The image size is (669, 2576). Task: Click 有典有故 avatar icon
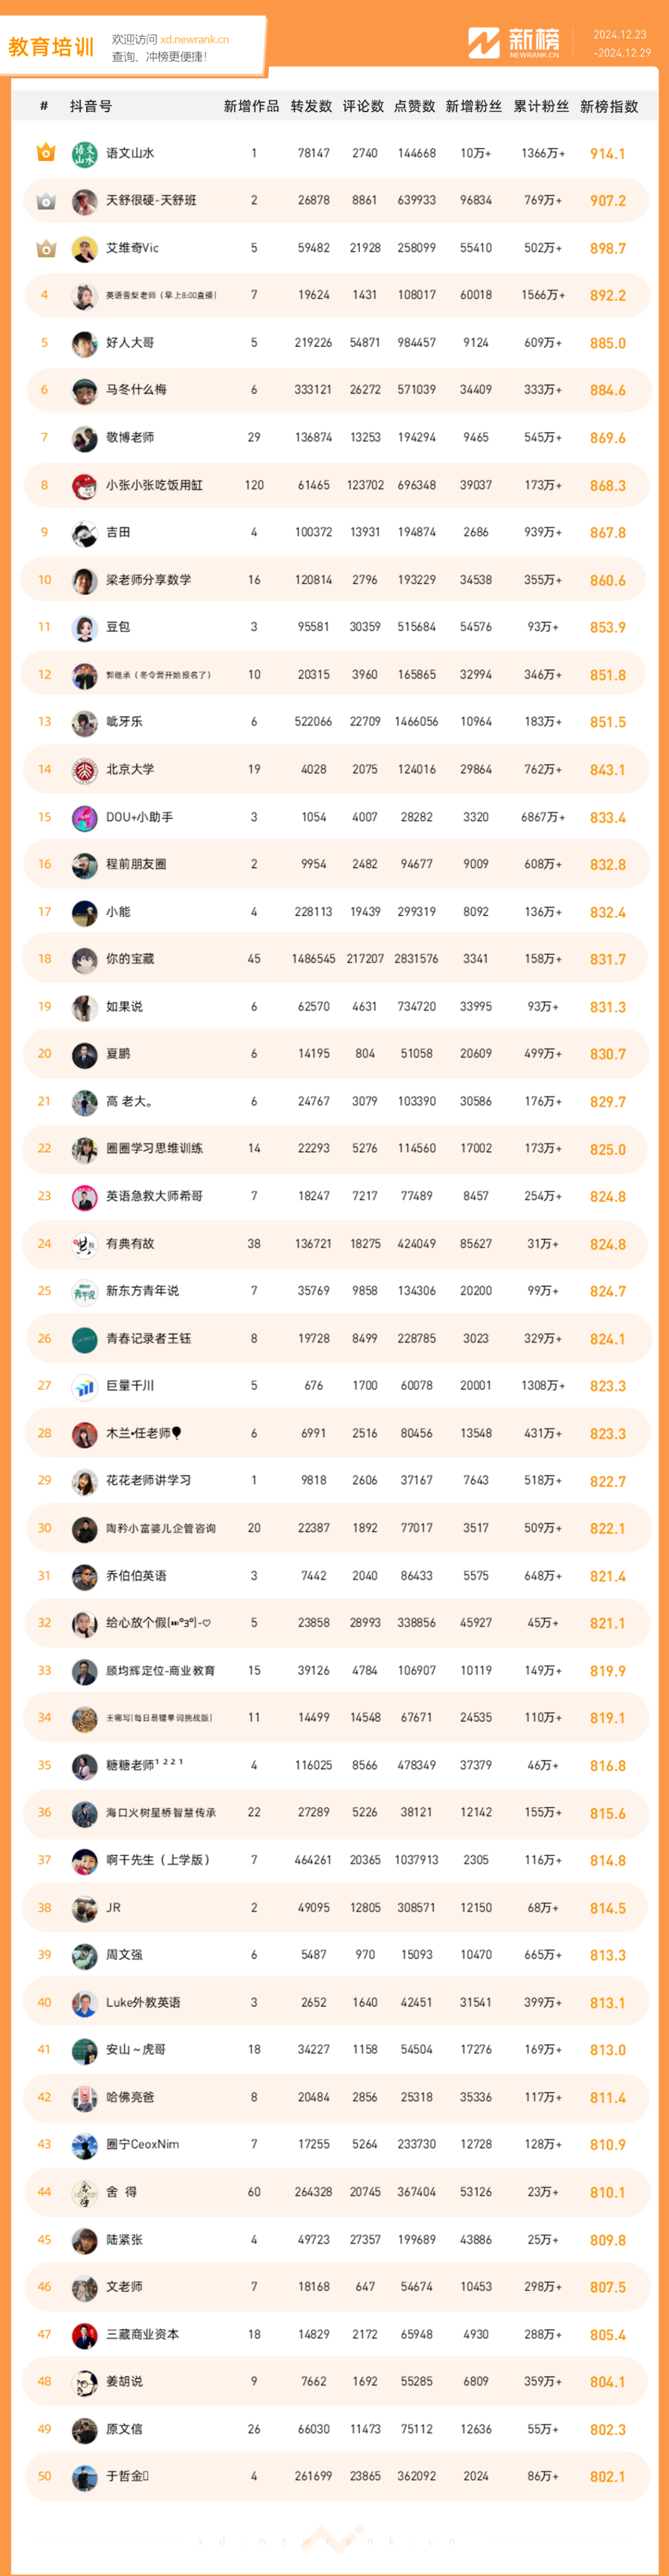pos(85,1244)
